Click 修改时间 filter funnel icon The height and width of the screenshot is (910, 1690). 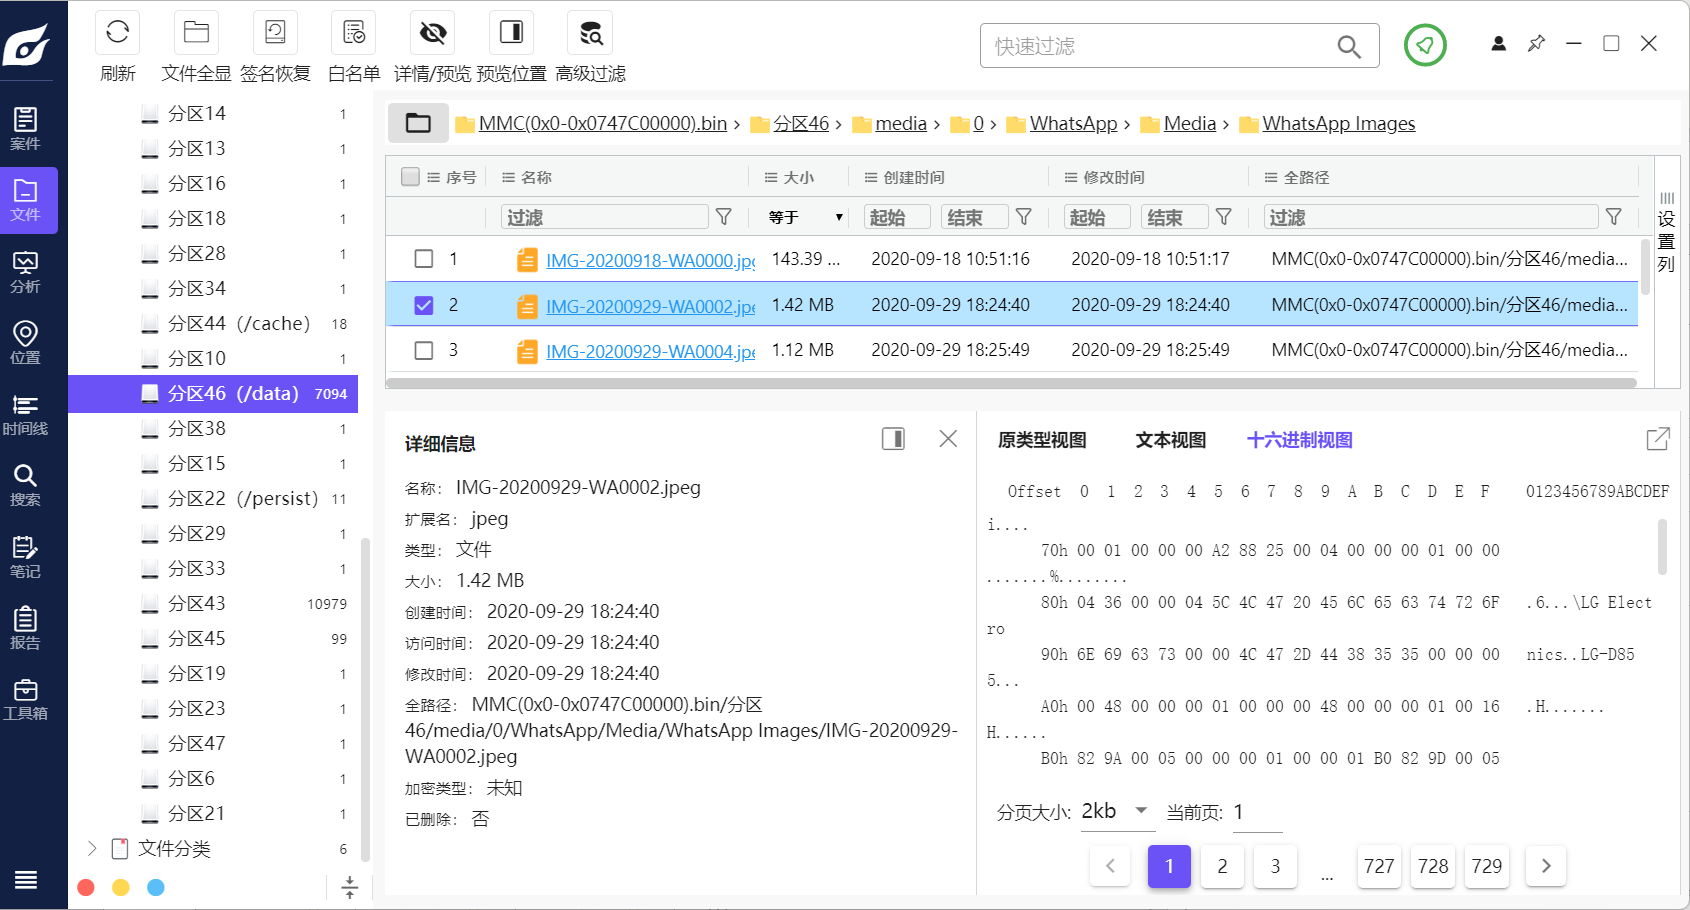[x=1224, y=217]
